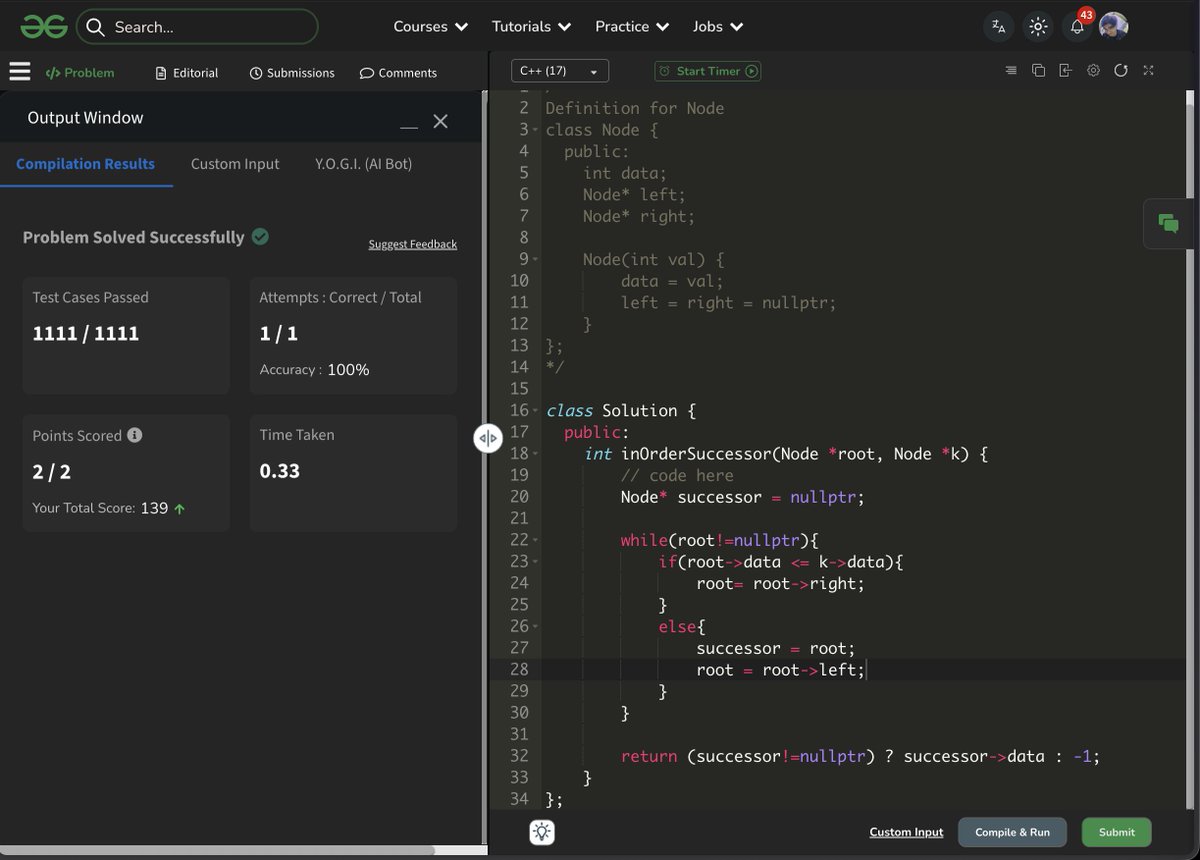This screenshot has width=1200, height=860.
Task: Click the Problem Solved Successfully heading
Action: pos(134,237)
